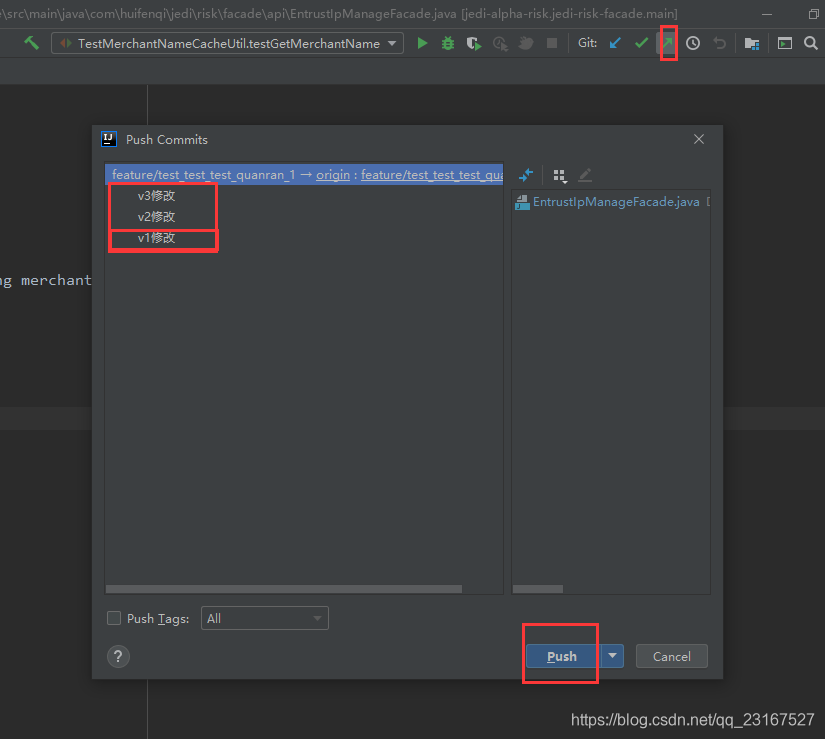Start debugging with the green bug icon
The height and width of the screenshot is (739, 825).
click(x=448, y=43)
